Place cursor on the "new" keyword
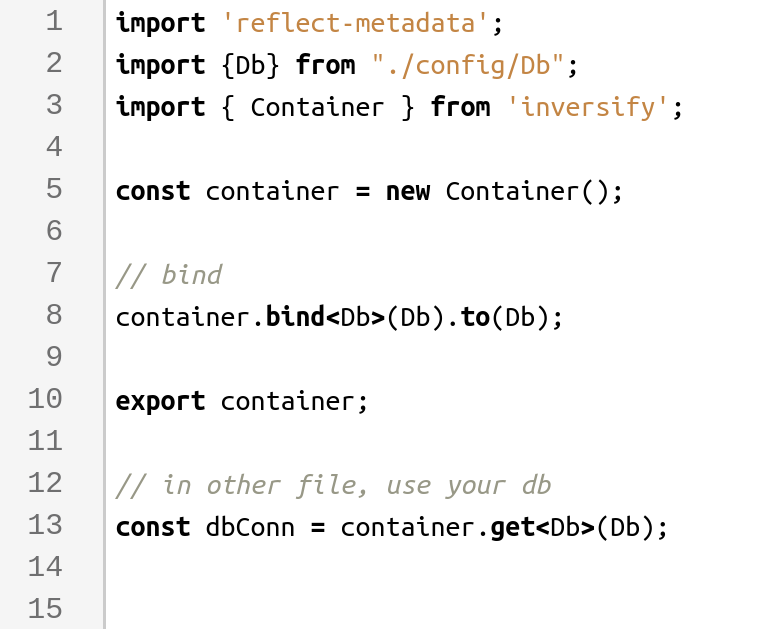This screenshot has height=629, width=783. tap(407, 191)
